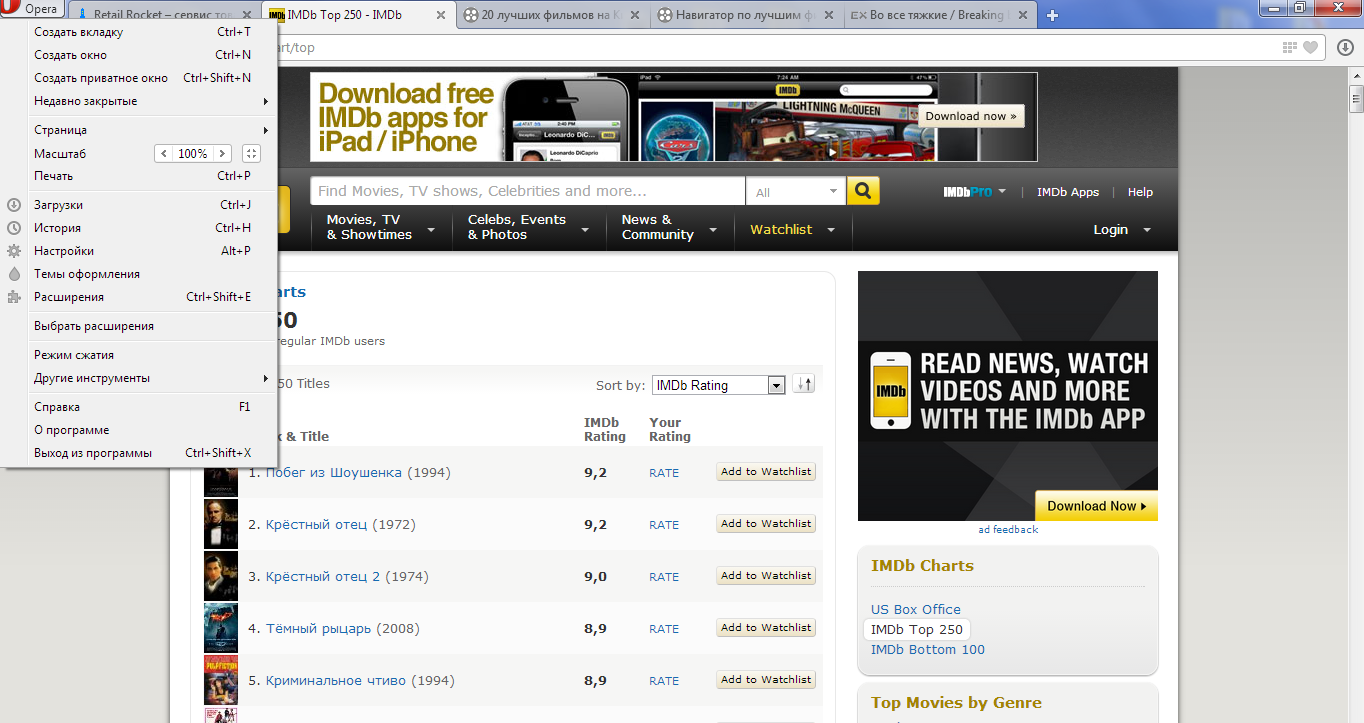
Task: Expand 'Страница' submenu
Action: point(139,130)
